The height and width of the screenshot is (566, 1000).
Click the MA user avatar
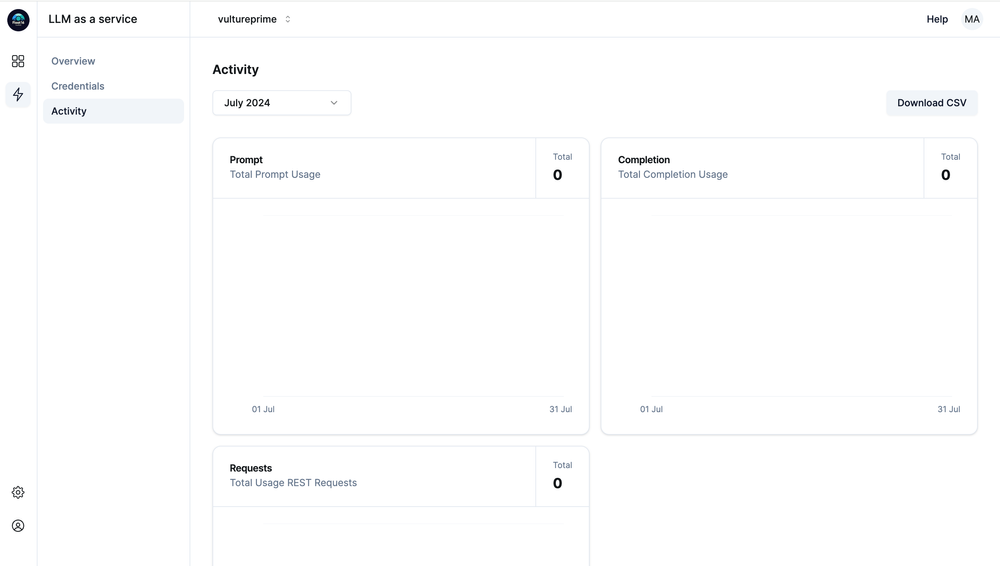971,19
